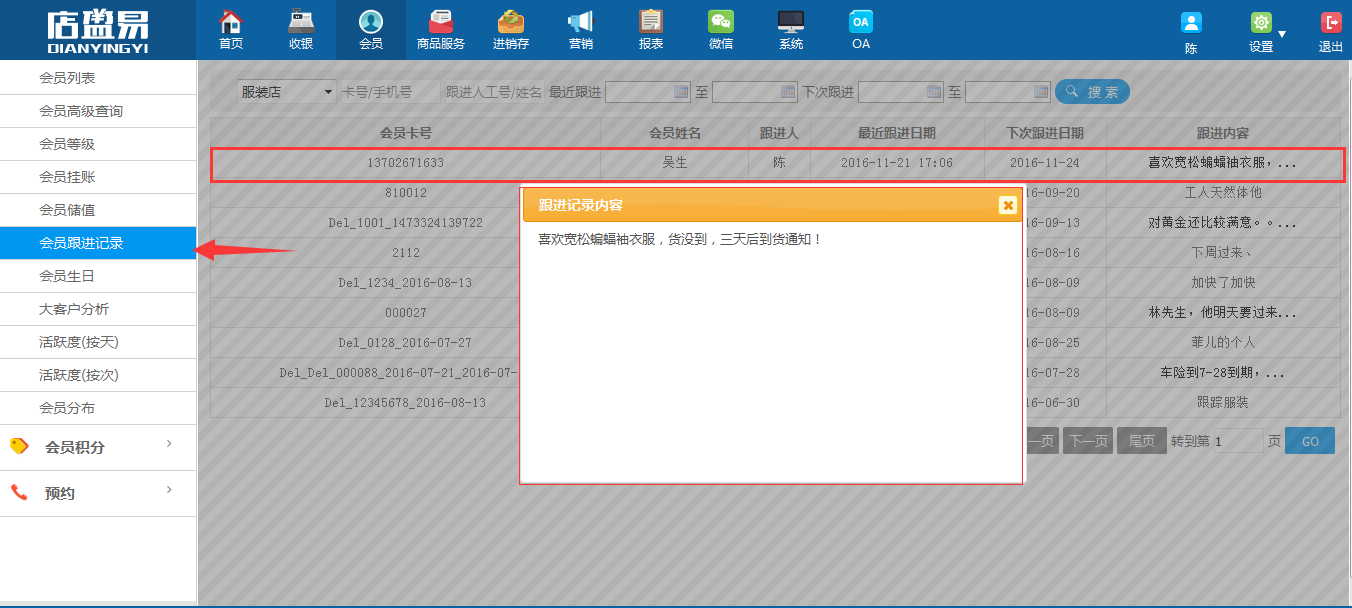Click the 搜索 search button
The width and height of the screenshot is (1352, 608).
[1092, 92]
